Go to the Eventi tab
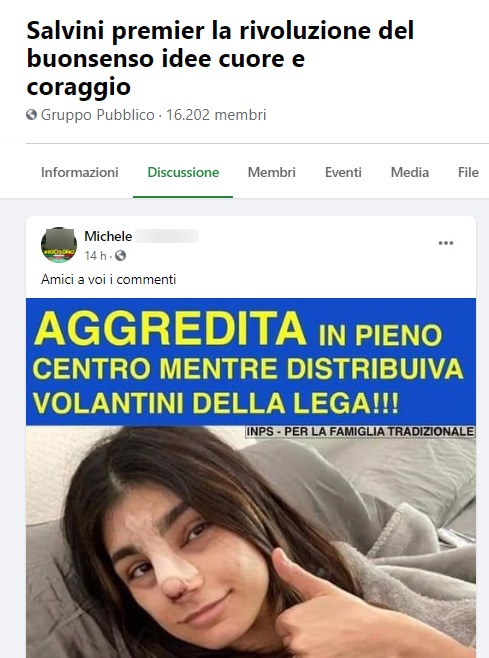Image resolution: width=489 pixels, height=658 pixels. click(343, 172)
